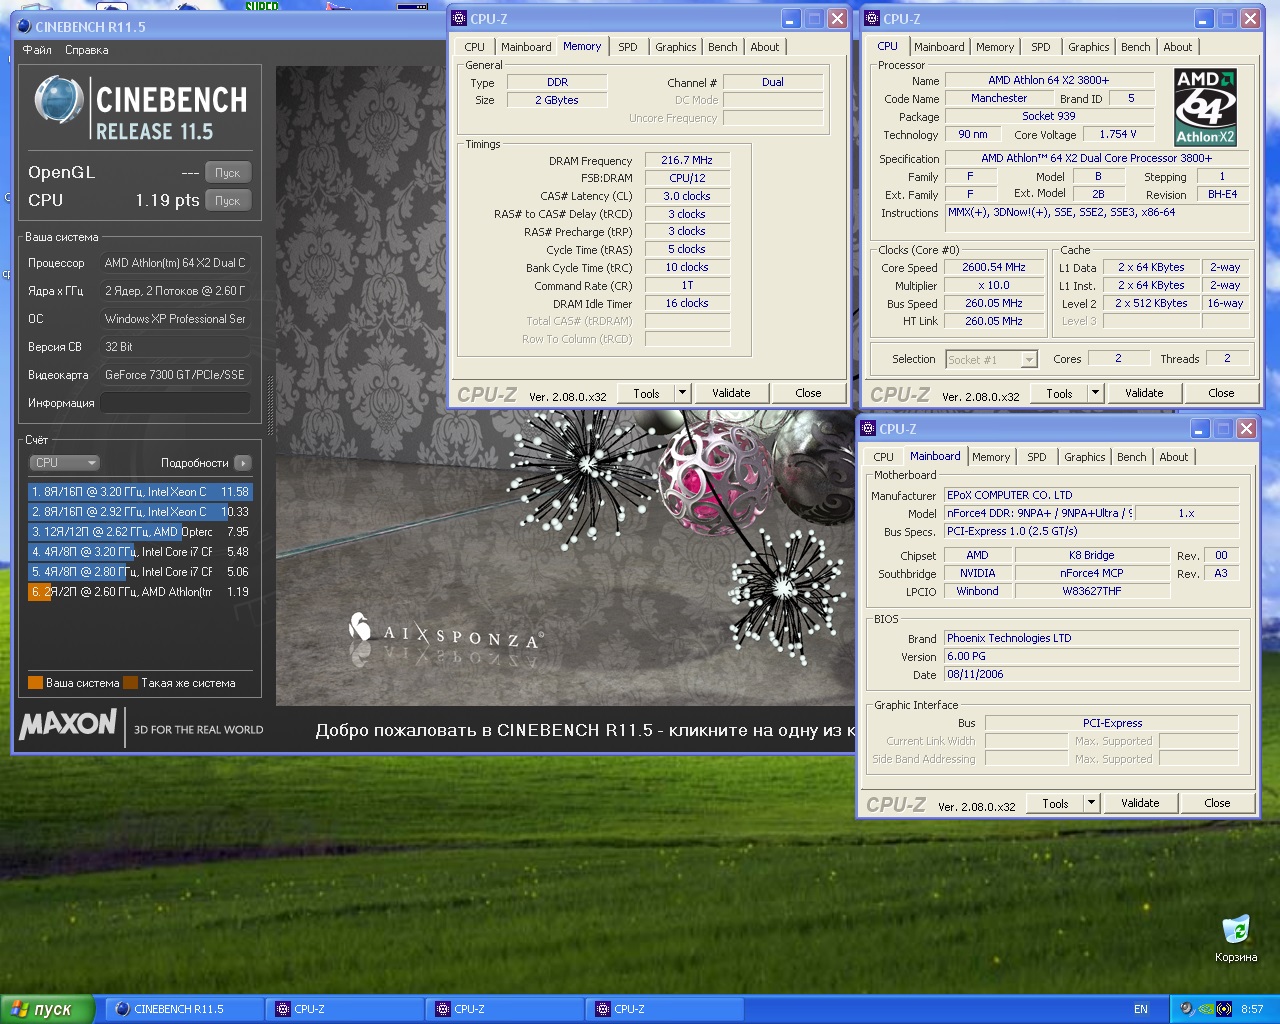Open the Start (пуск) menu

(47, 1009)
